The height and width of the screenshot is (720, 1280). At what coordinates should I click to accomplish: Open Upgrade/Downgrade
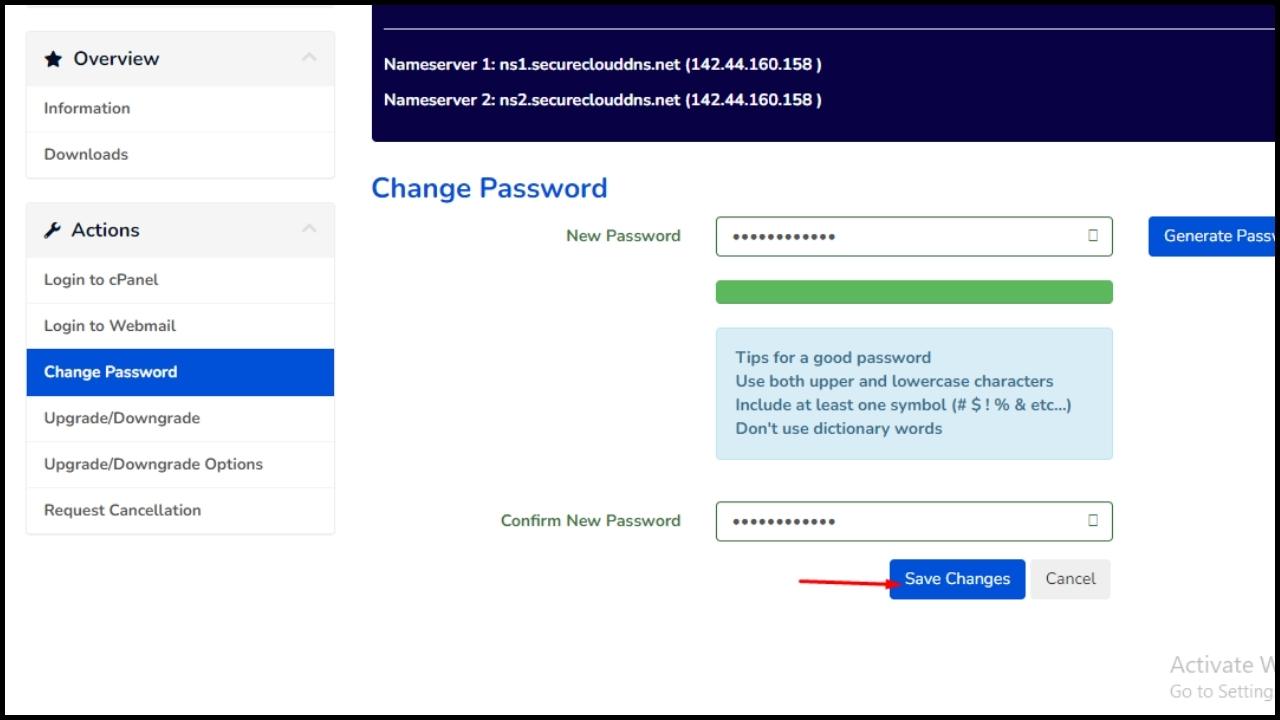[x=121, y=418]
